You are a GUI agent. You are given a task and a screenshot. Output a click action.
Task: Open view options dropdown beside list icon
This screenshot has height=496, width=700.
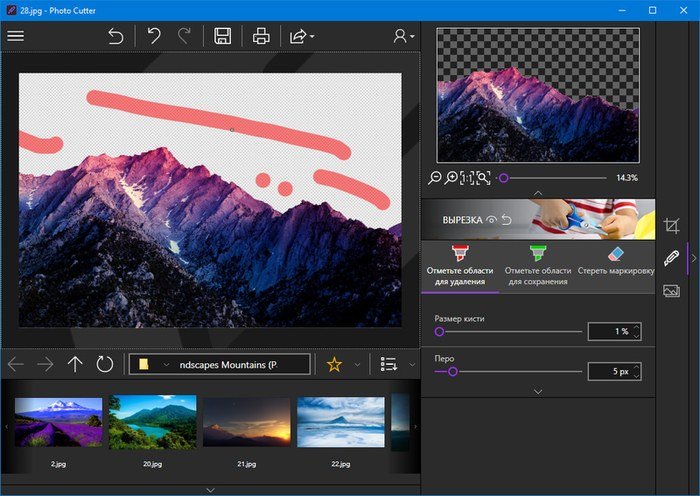[412, 365]
